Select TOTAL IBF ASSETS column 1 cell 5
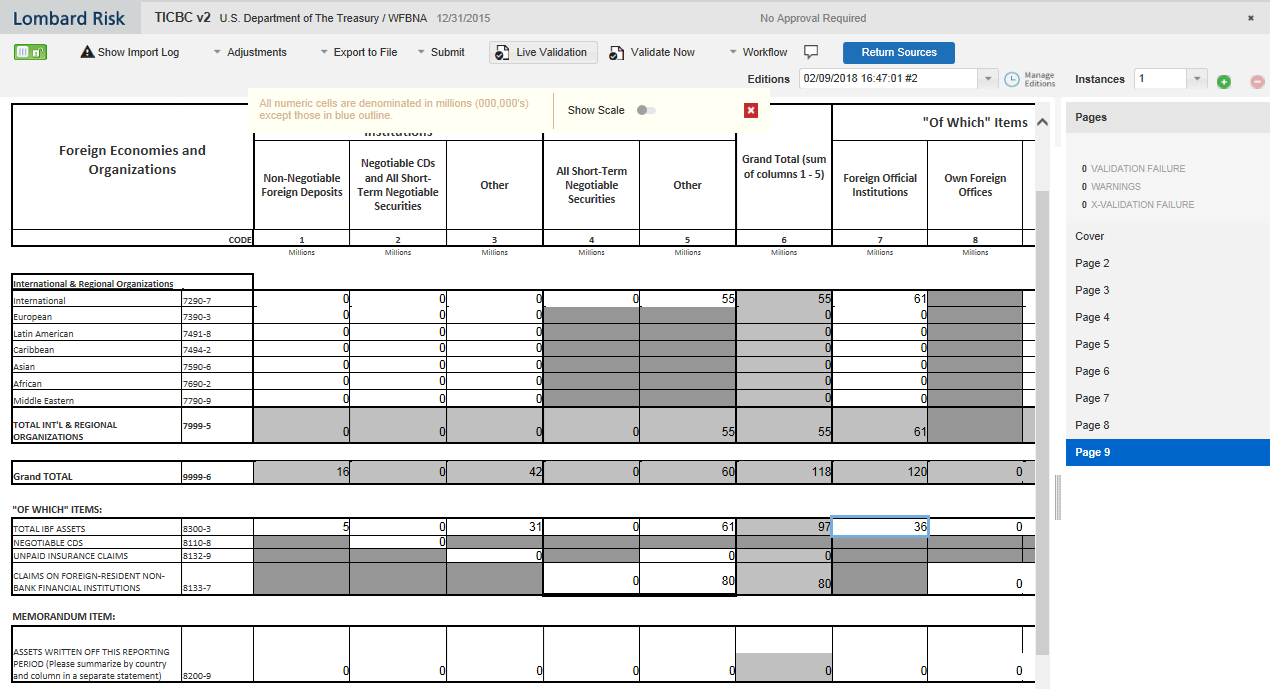Viewport: 1270px width, 689px height. pos(302,527)
